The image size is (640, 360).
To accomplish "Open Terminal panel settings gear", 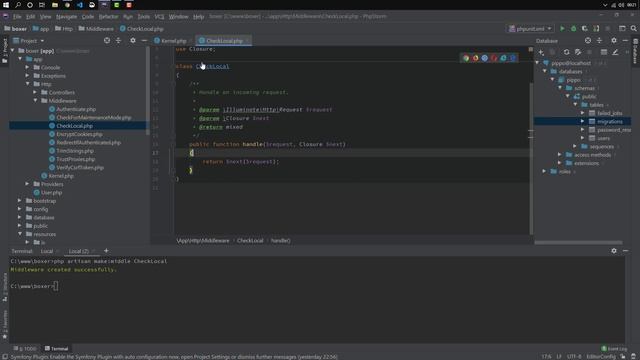I will pos(614,251).
